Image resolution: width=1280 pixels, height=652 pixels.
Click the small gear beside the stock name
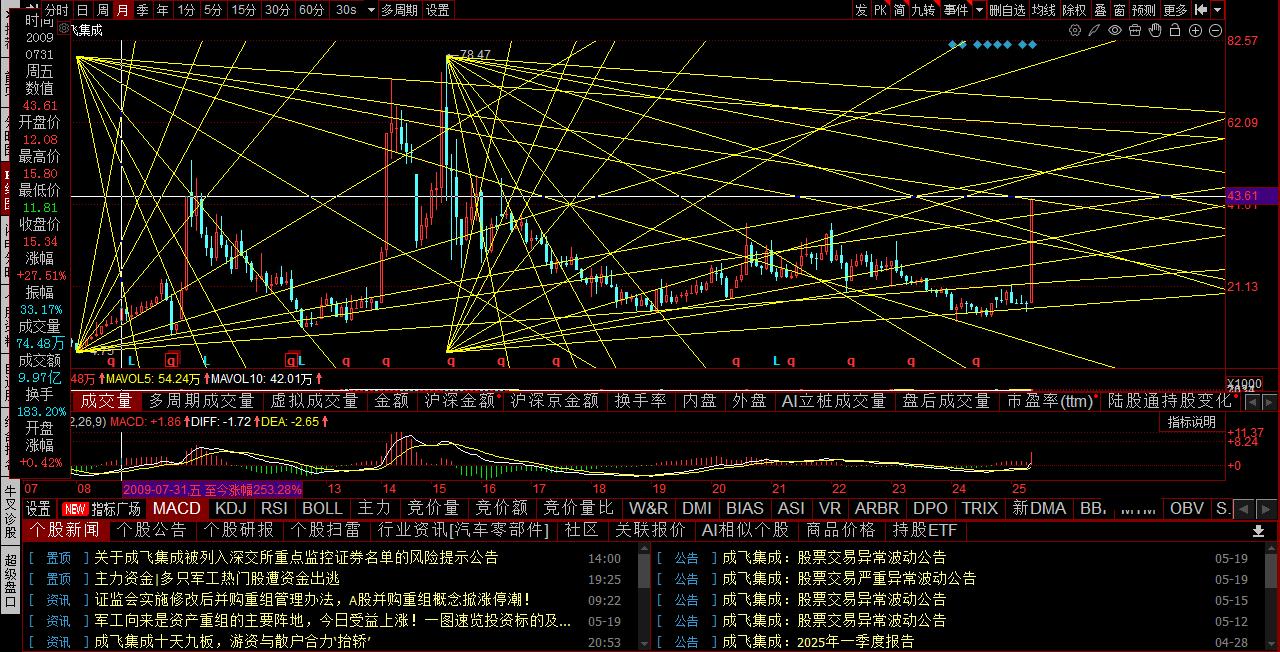pyautogui.click(x=63, y=30)
